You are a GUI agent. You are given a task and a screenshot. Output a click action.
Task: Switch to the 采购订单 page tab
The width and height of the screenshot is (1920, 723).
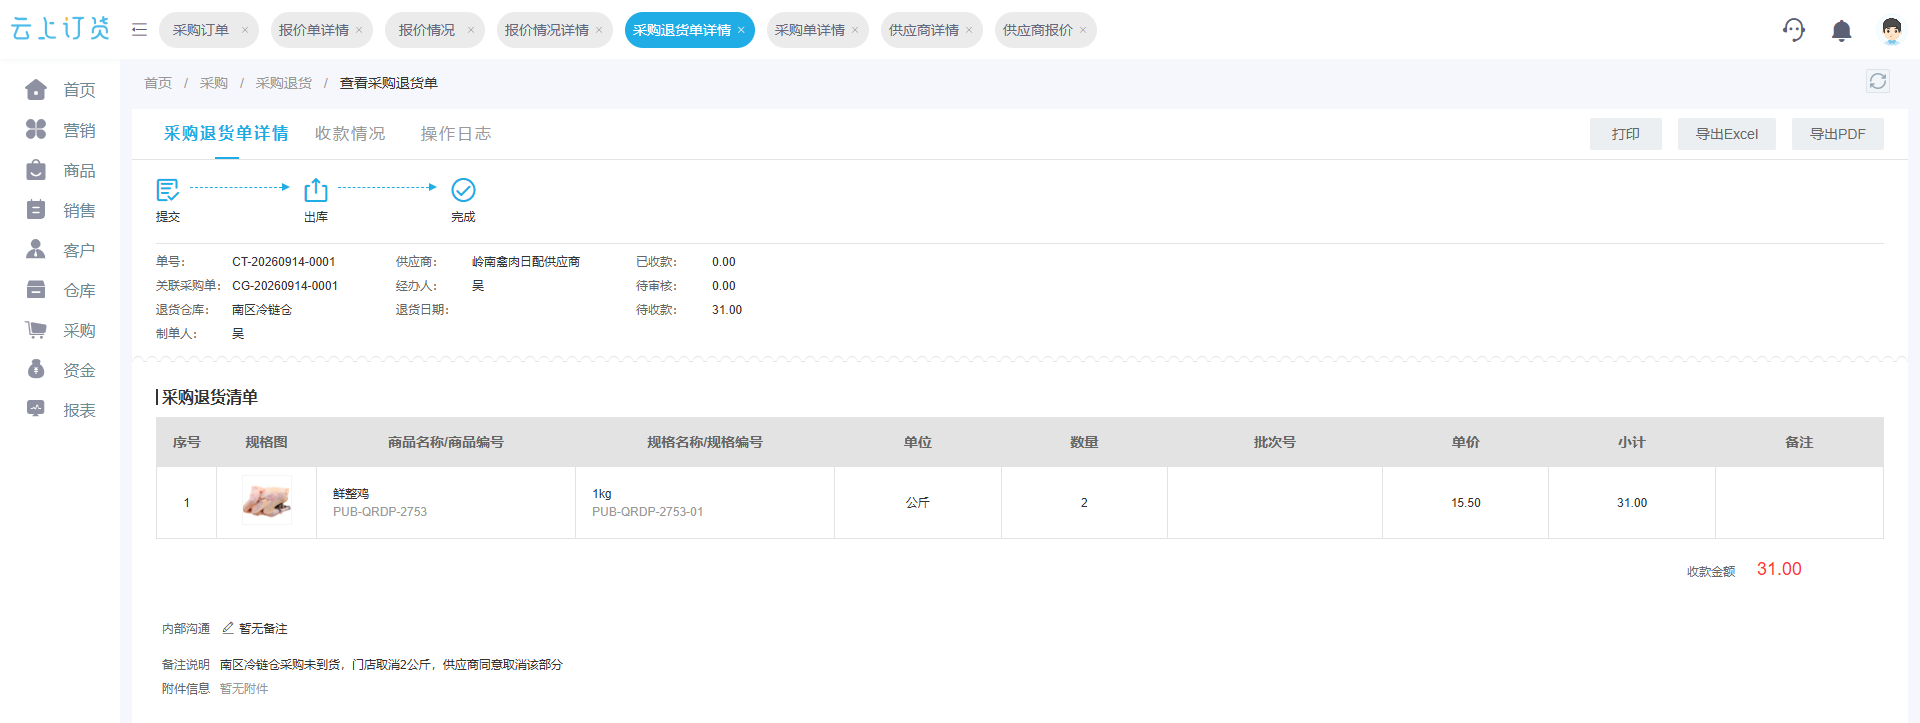pyautogui.click(x=201, y=30)
